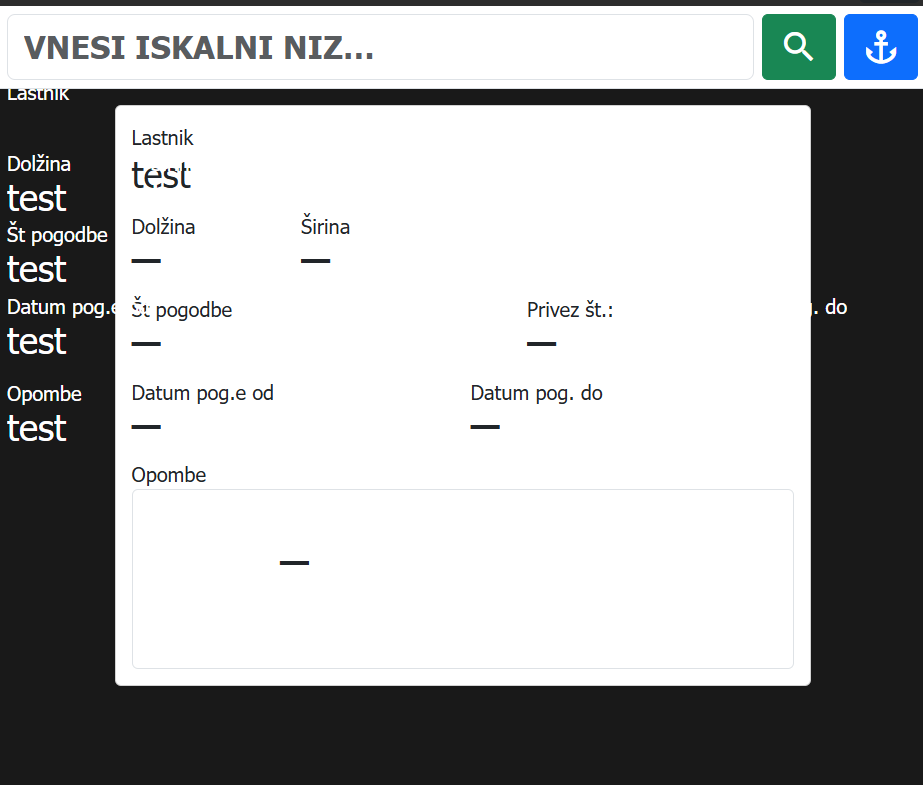Select the dash value under 'Privez št.:'
Screen dimensions: 923x785
(x=541, y=344)
